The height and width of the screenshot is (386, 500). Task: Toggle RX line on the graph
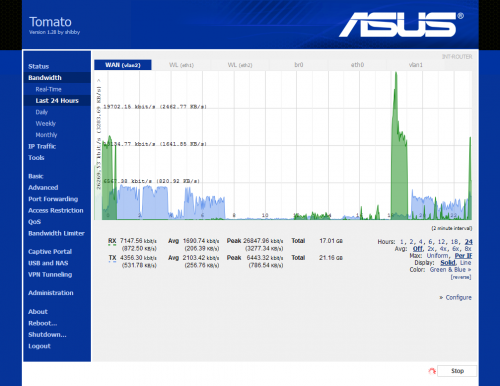(x=112, y=241)
